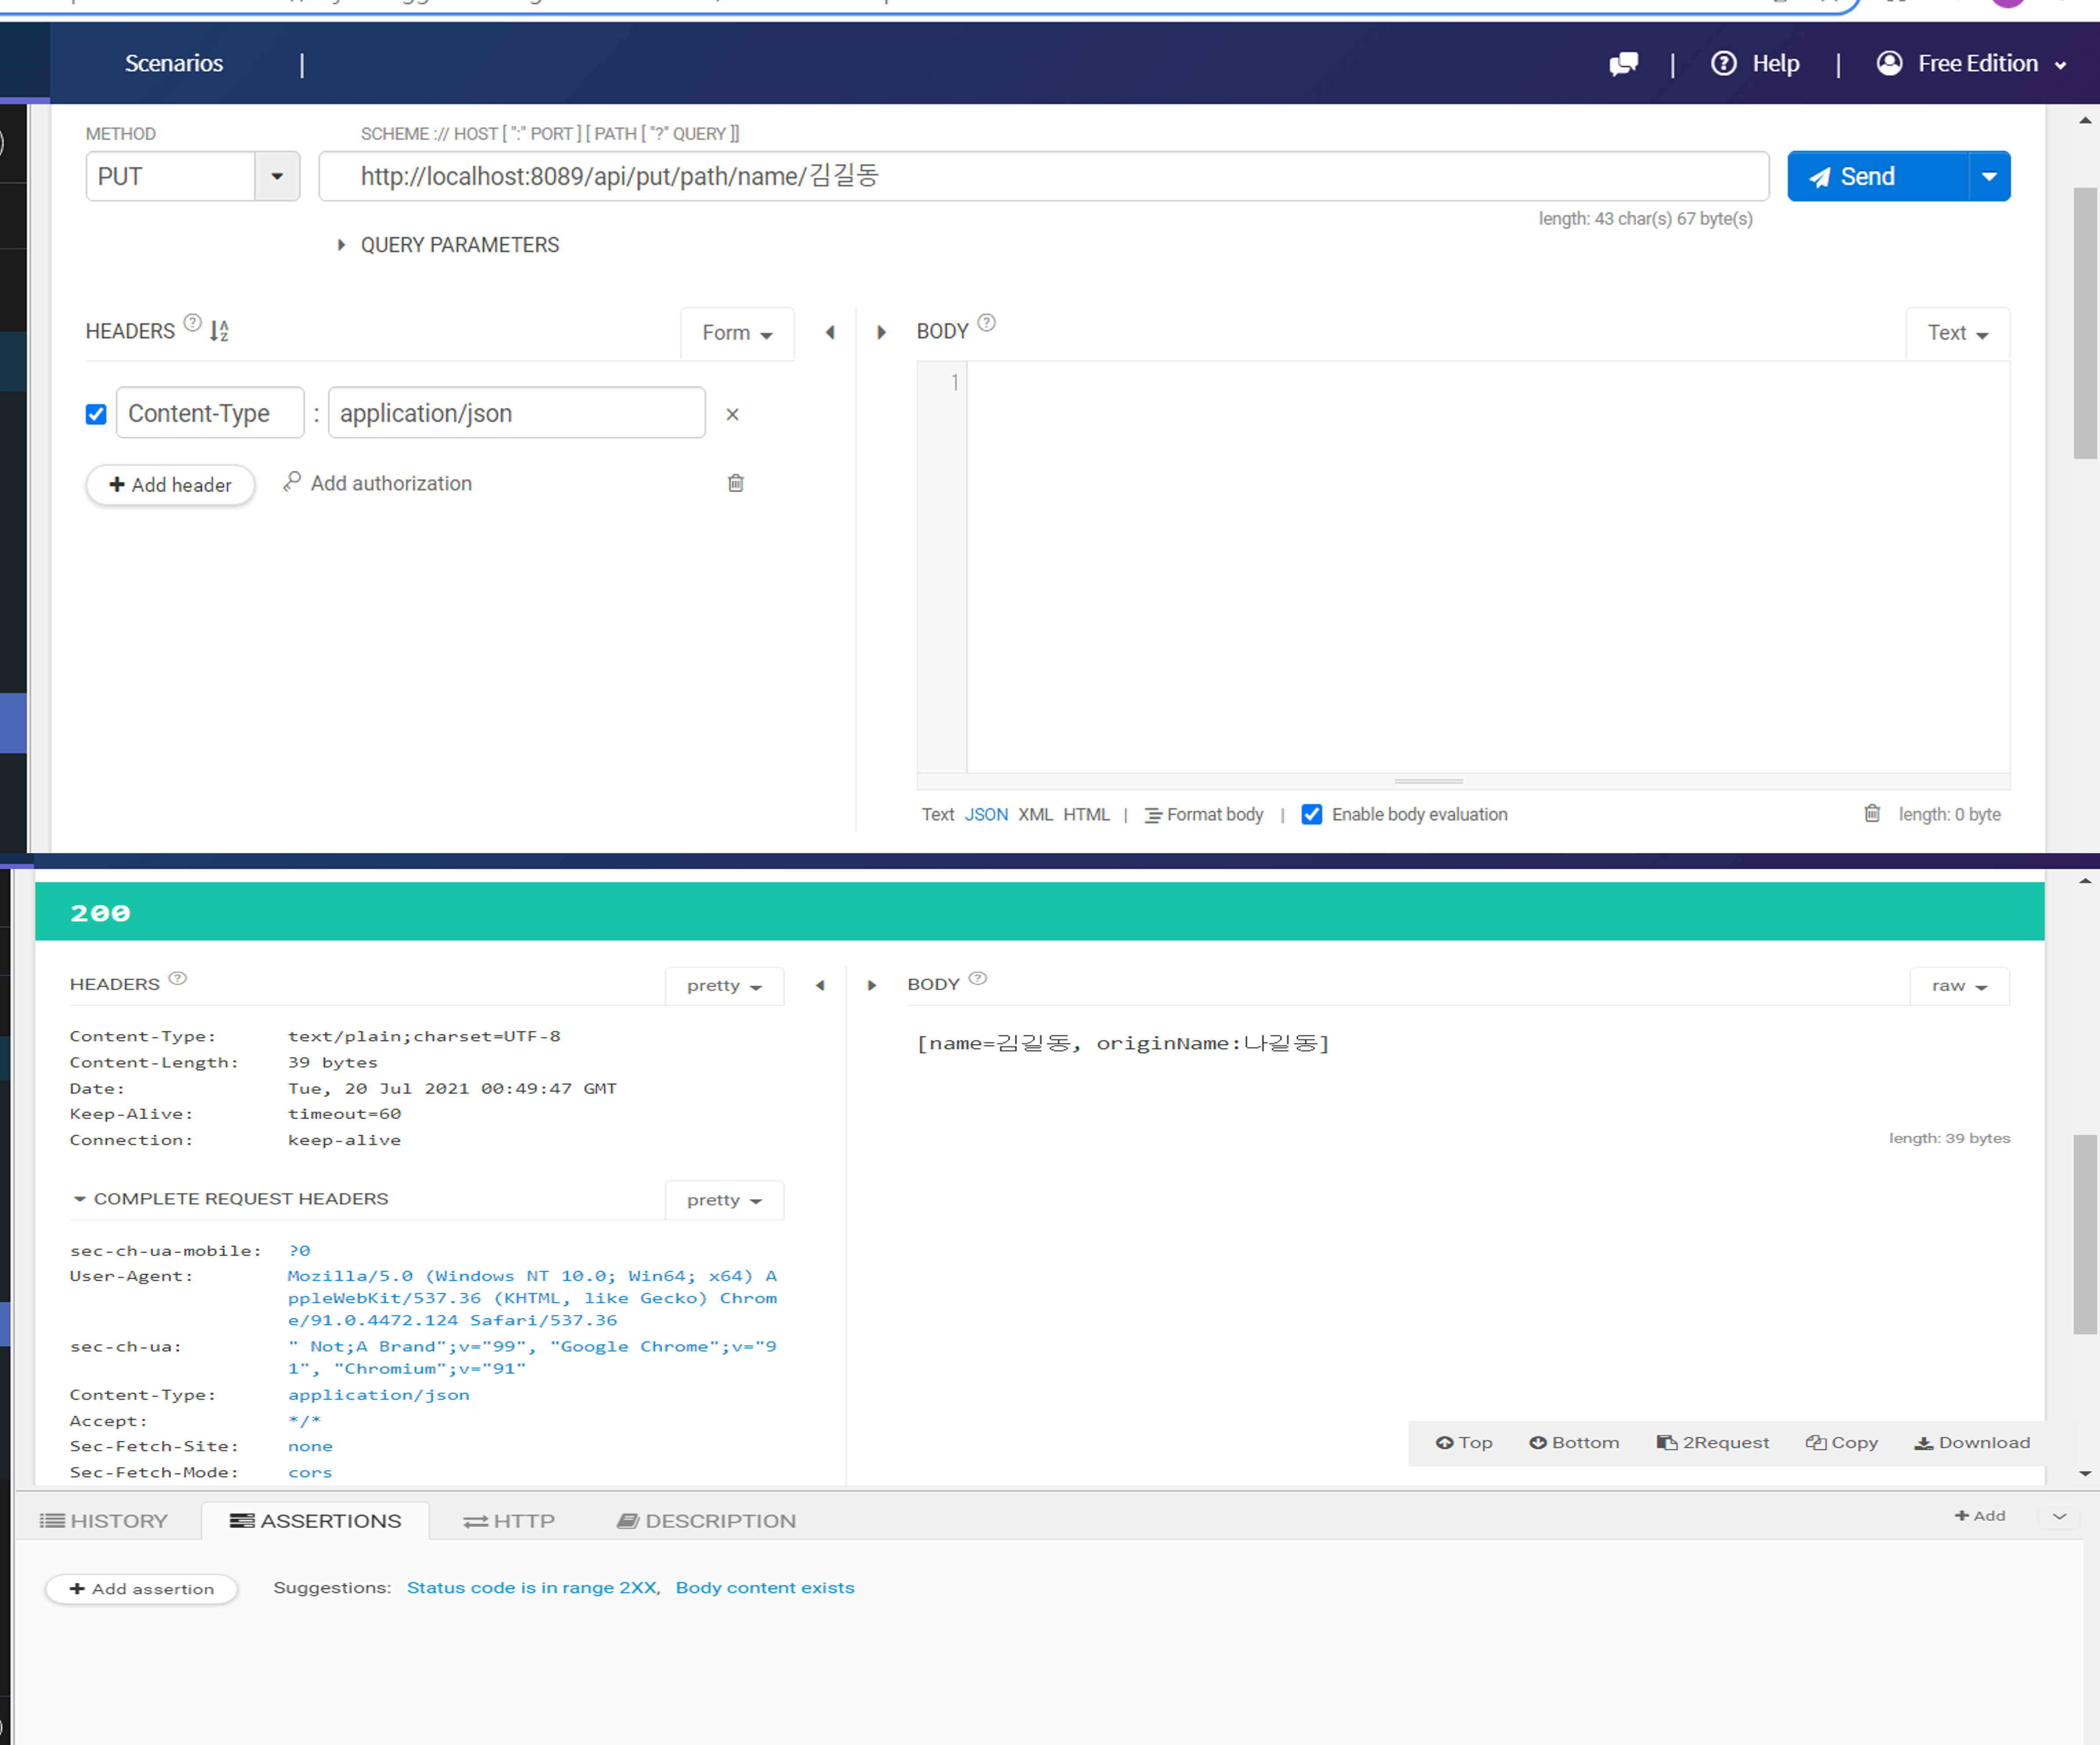The height and width of the screenshot is (1745, 2100).
Task: Toggle Enable body evaluation checkbox
Action: click(x=1312, y=815)
